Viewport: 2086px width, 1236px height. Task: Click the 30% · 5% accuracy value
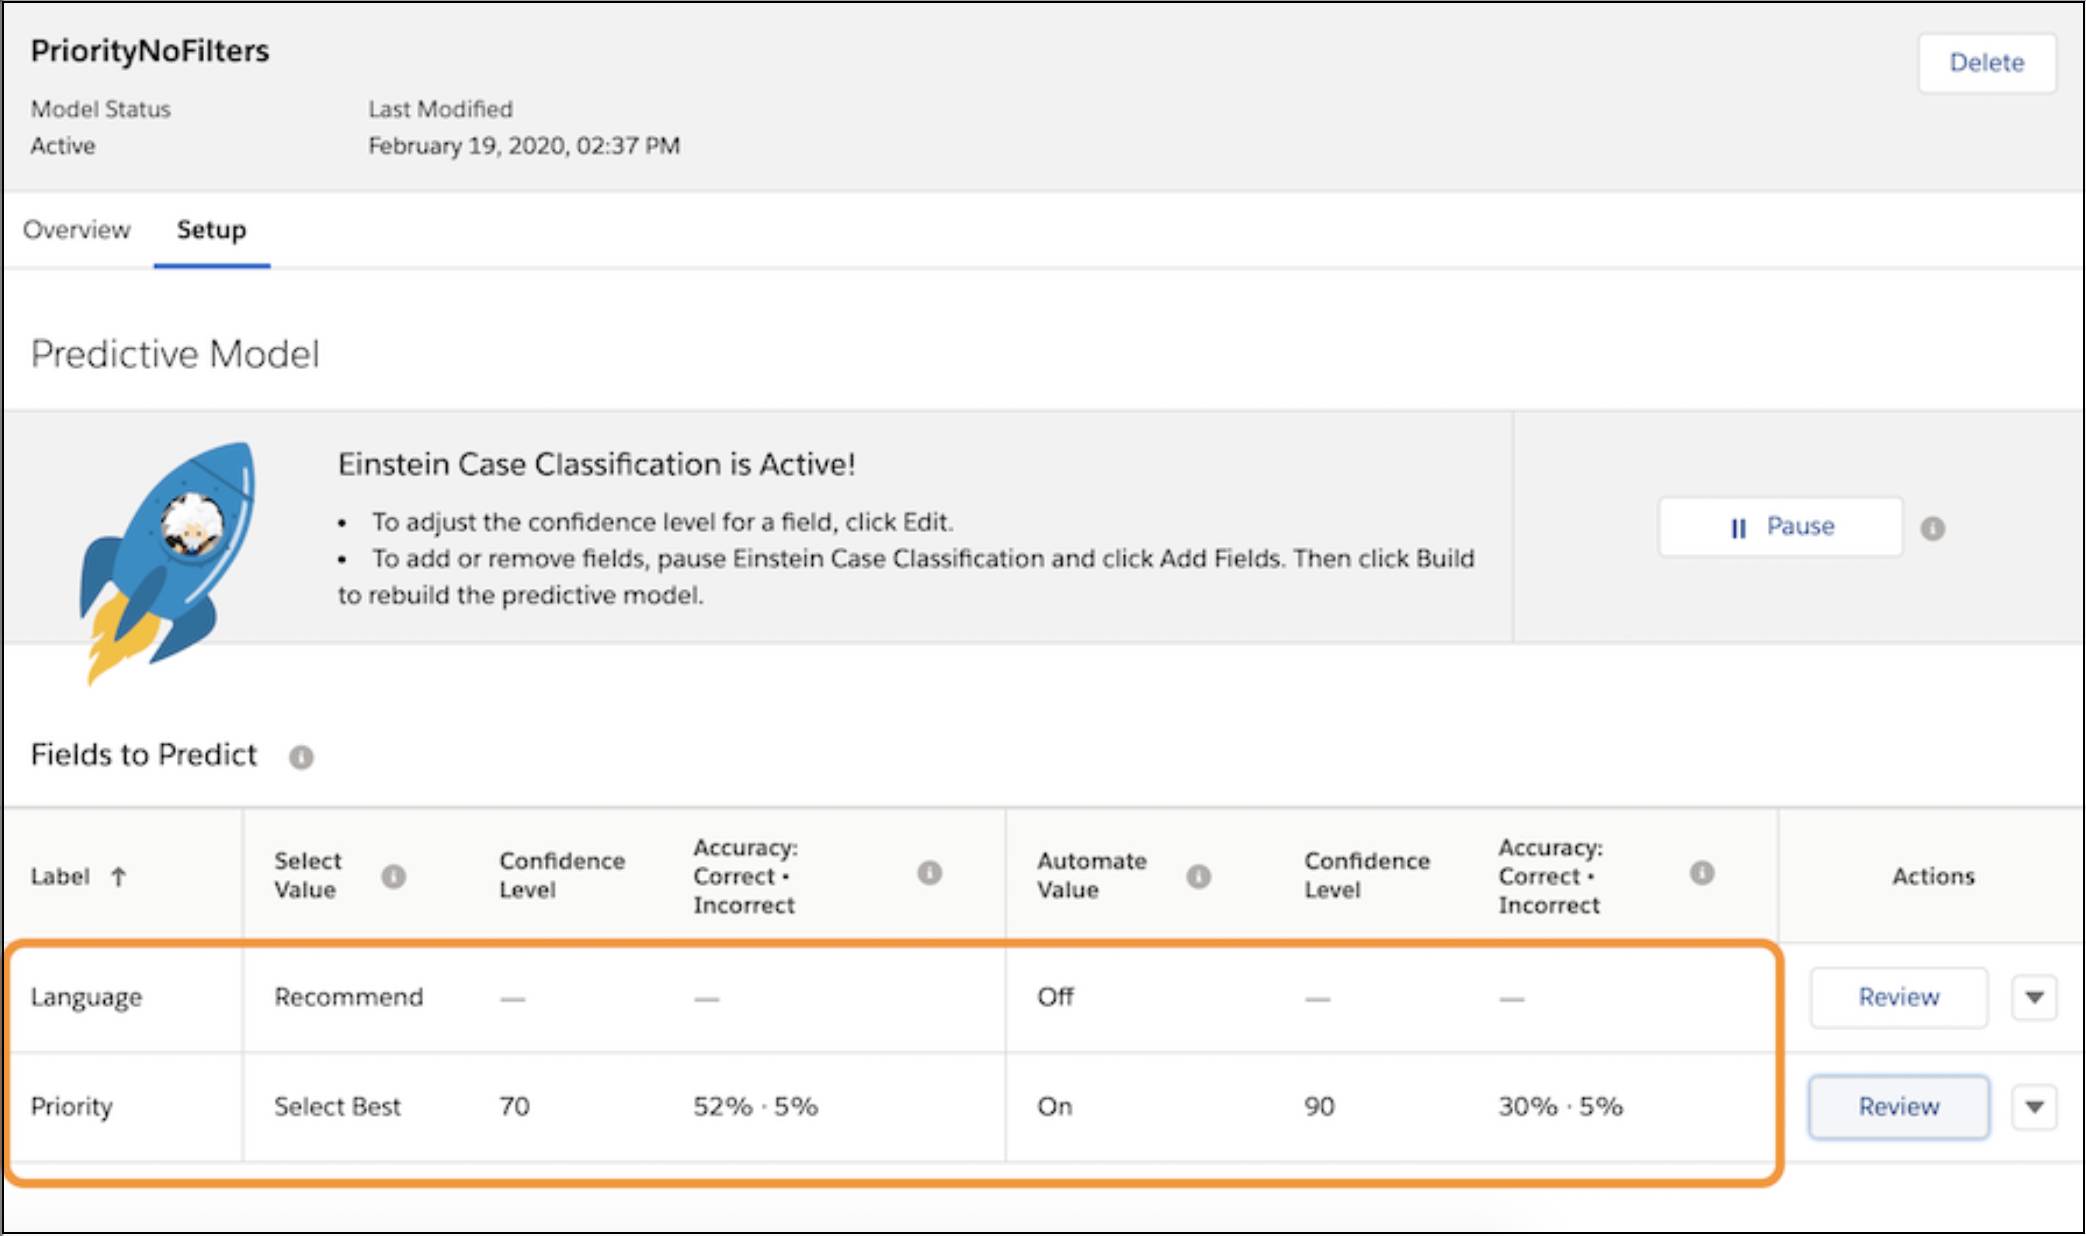[1560, 1107]
